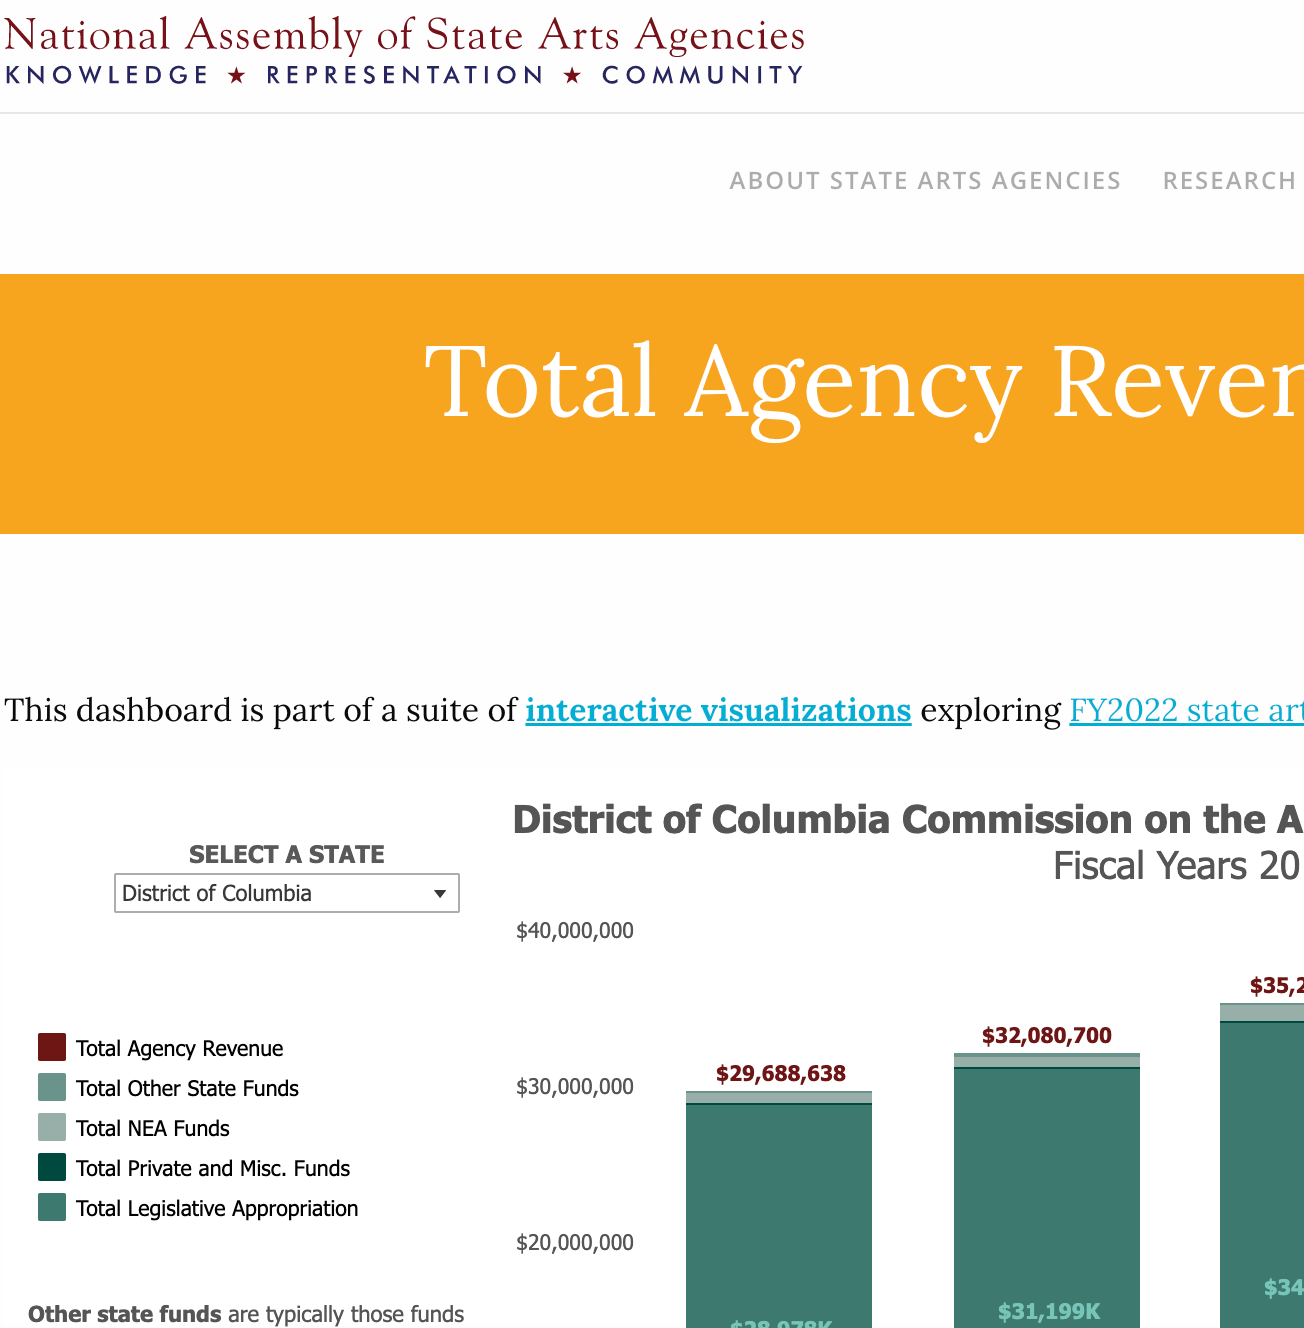Click the star icon between REPRESENTATION and COMMUNITY
1304x1328 pixels.
coord(572,74)
